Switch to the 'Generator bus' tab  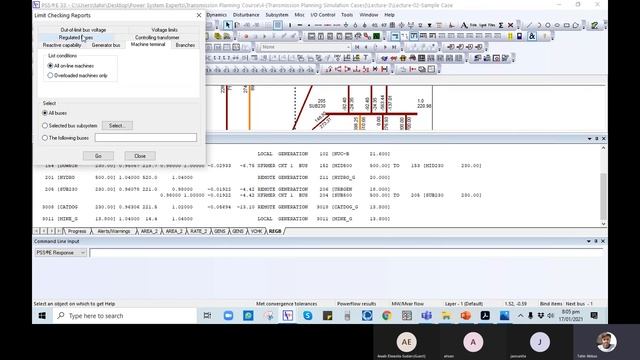click(106, 45)
